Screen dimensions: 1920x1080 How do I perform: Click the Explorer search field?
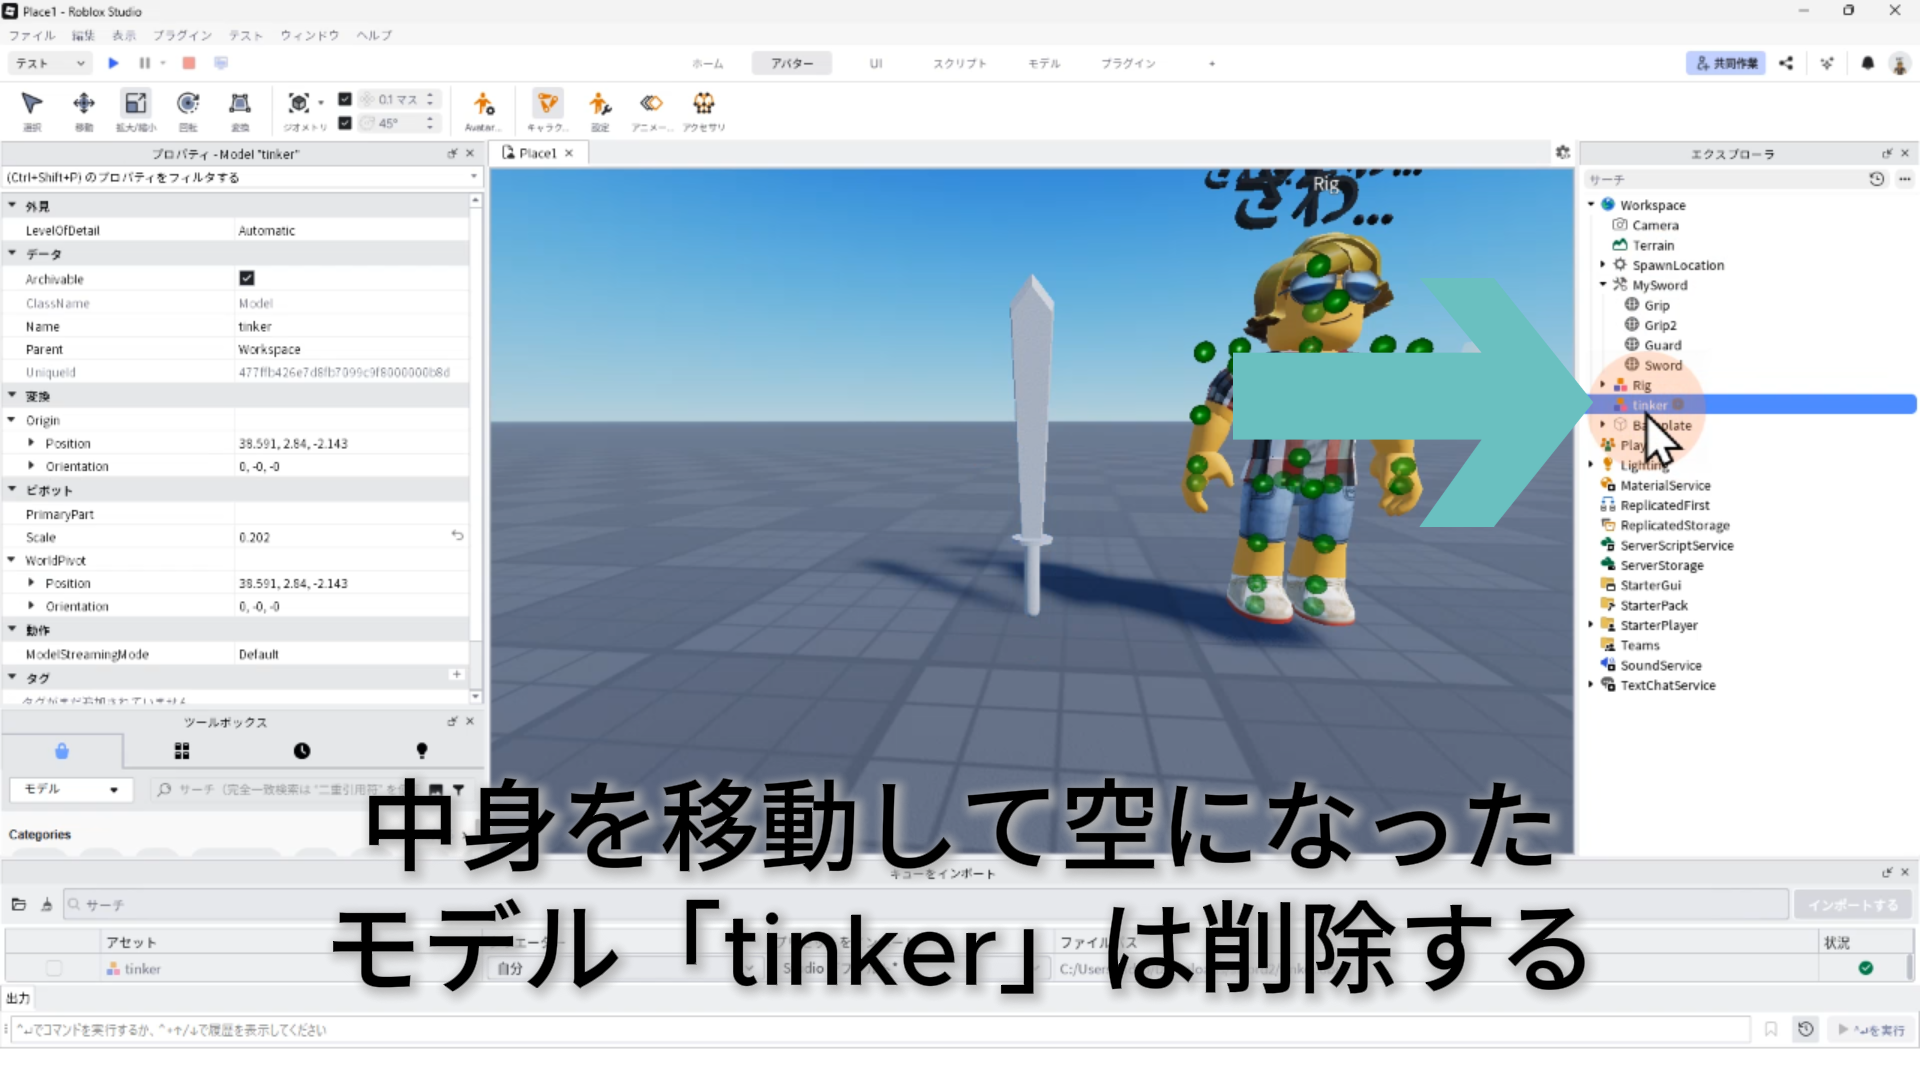1720,179
